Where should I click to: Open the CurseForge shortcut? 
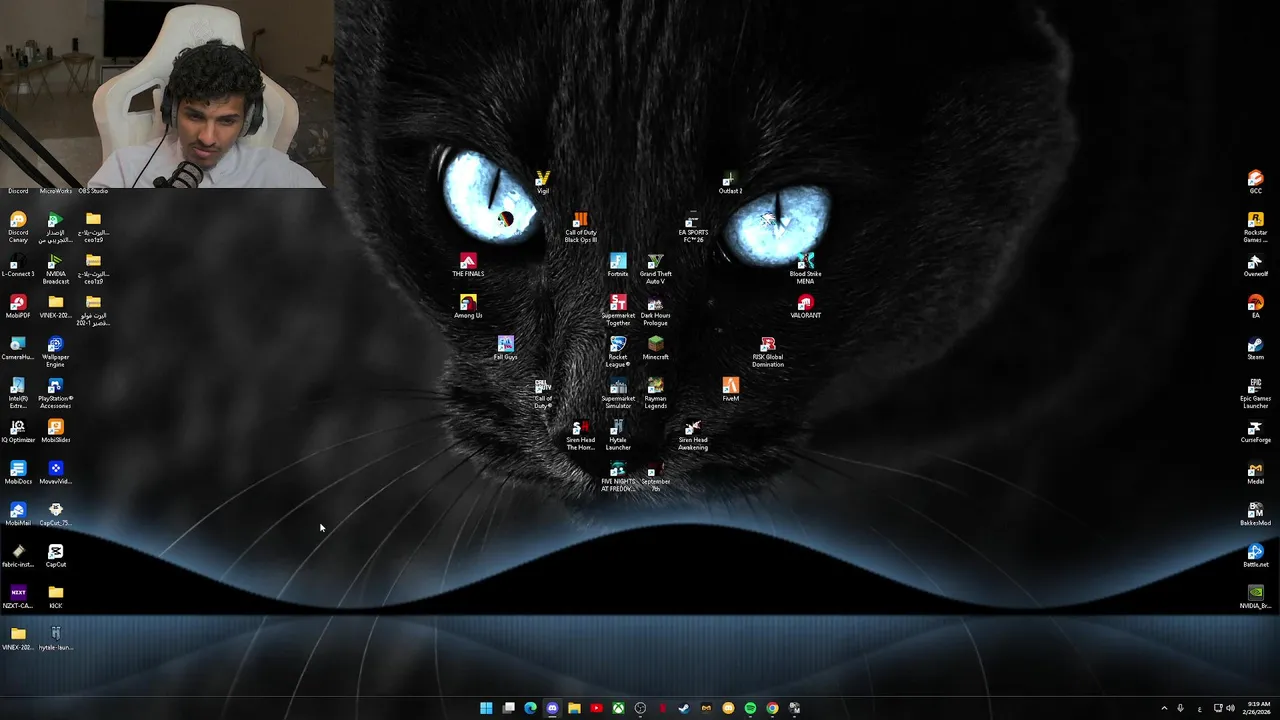[1255, 431]
